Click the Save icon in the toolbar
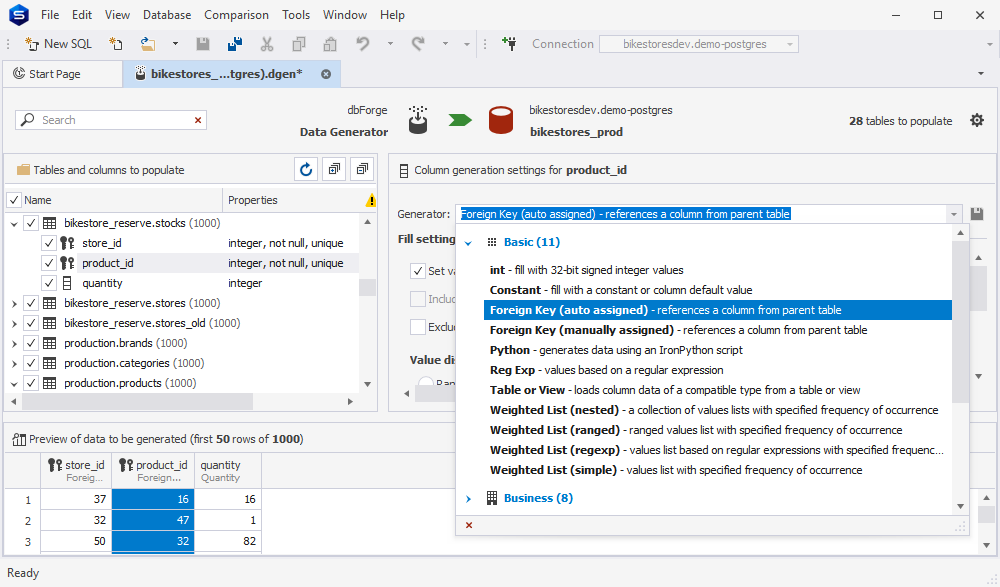This screenshot has height=587, width=1000. click(203, 44)
